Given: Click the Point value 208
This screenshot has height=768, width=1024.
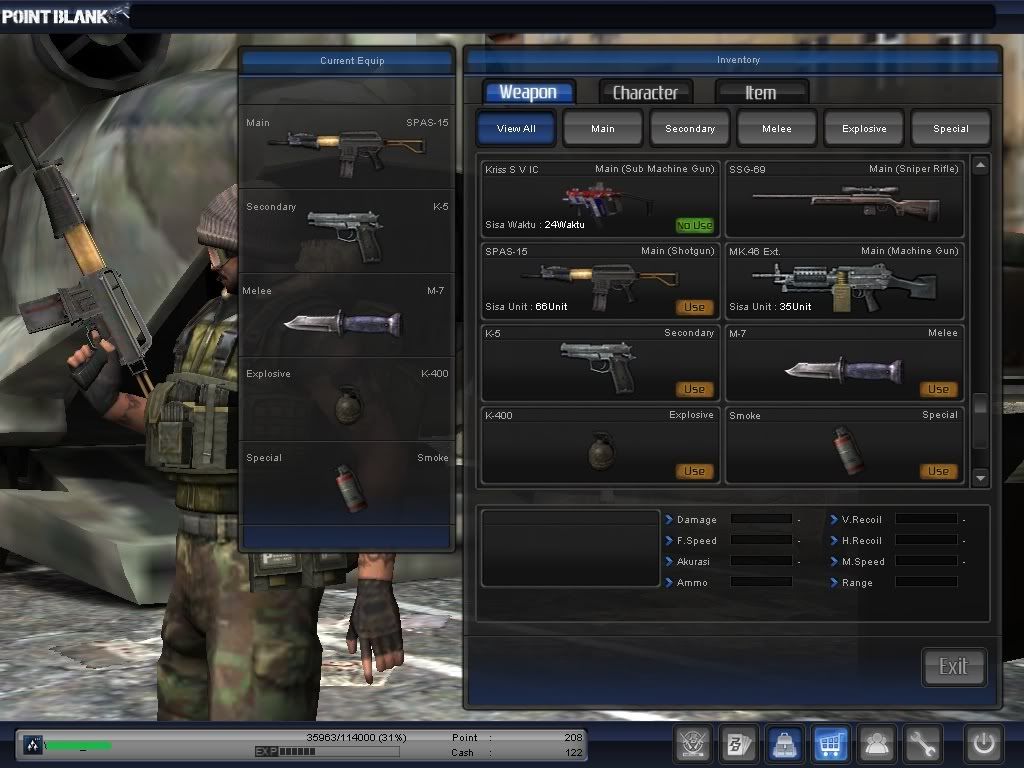Looking at the screenshot, I should click(x=573, y=737).
